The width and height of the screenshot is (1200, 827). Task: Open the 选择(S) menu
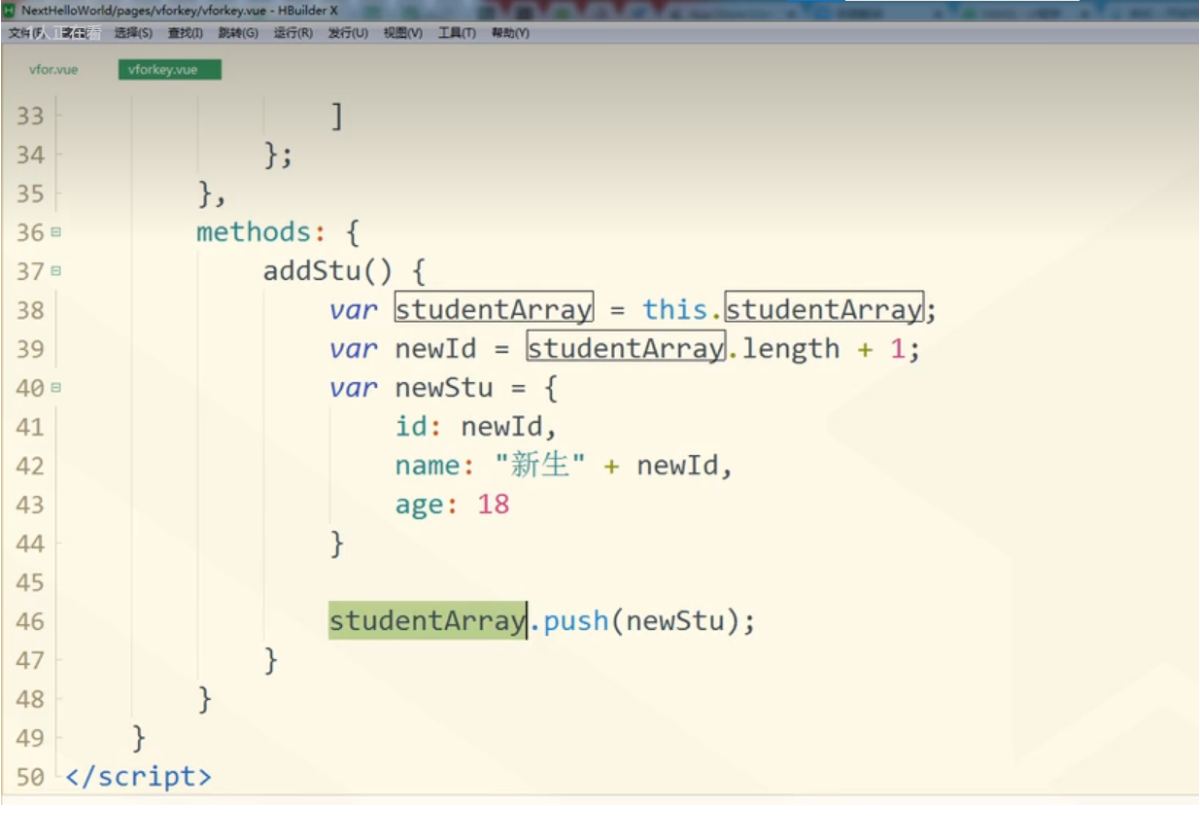pos(133,33)
